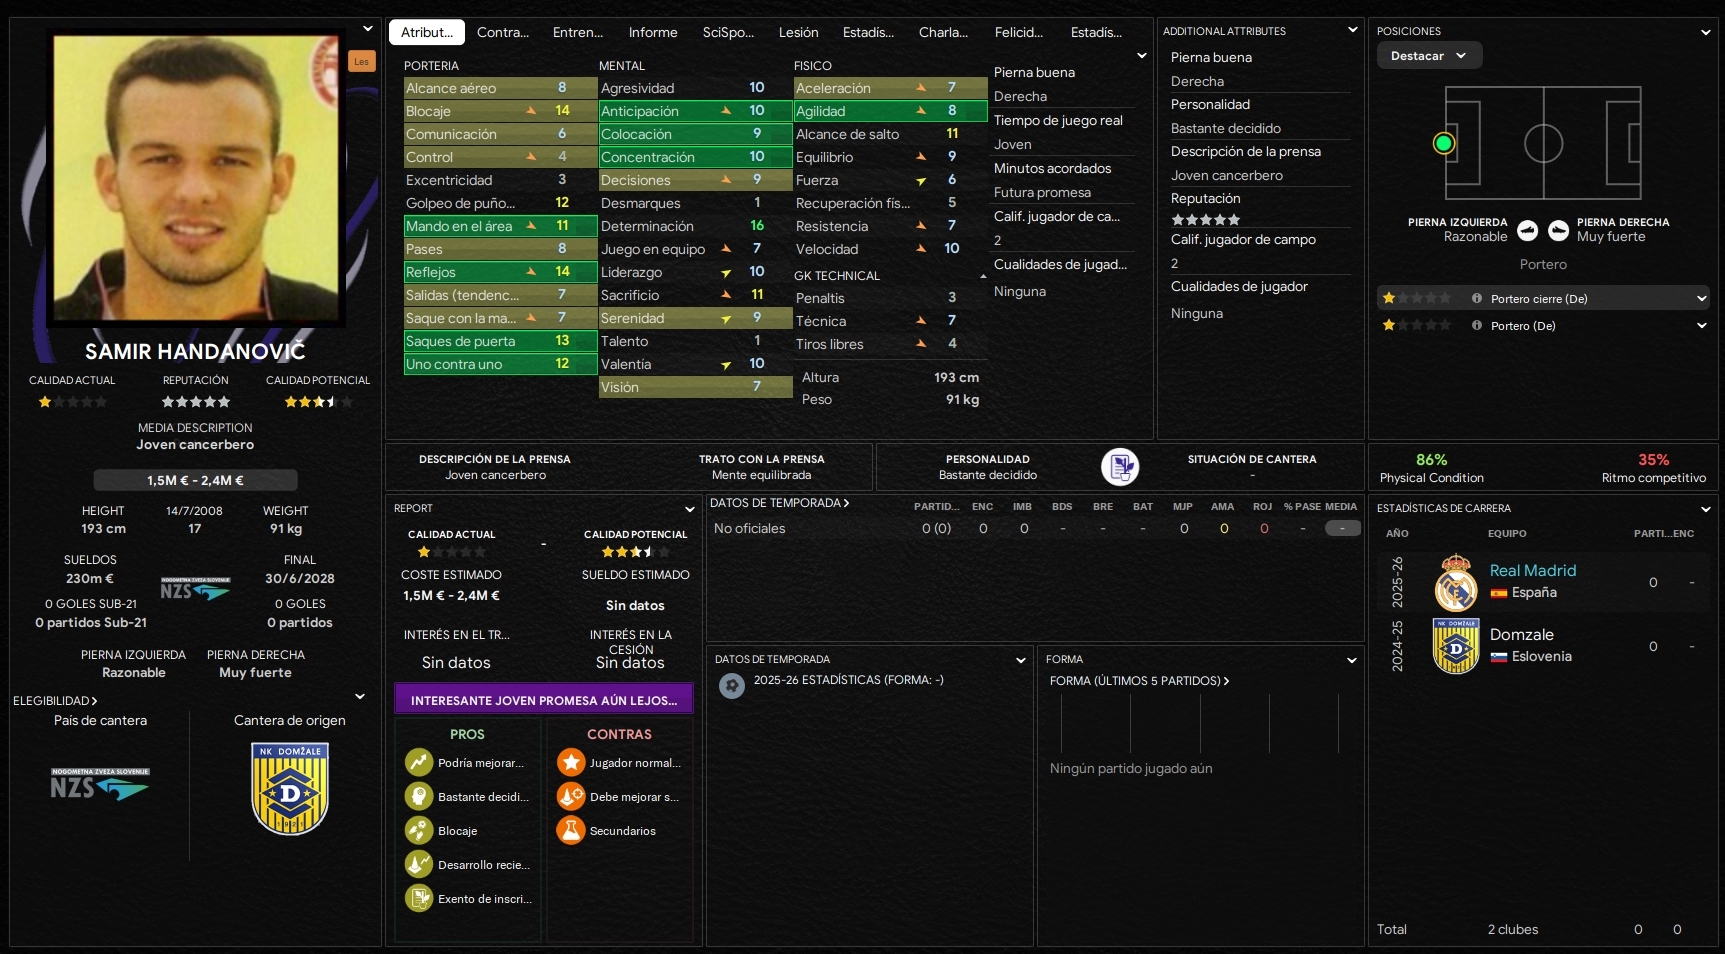This screenshot has width=1725, height=954.
Task: Click the Secundarios flask con icon
Action: 571,831
